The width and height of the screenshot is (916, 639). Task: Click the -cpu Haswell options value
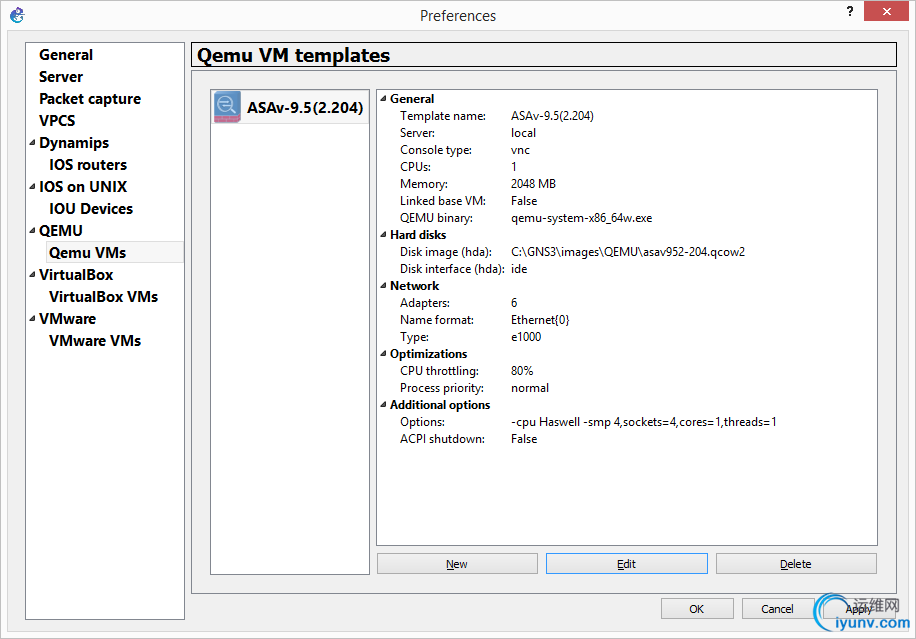click(644, 422)
